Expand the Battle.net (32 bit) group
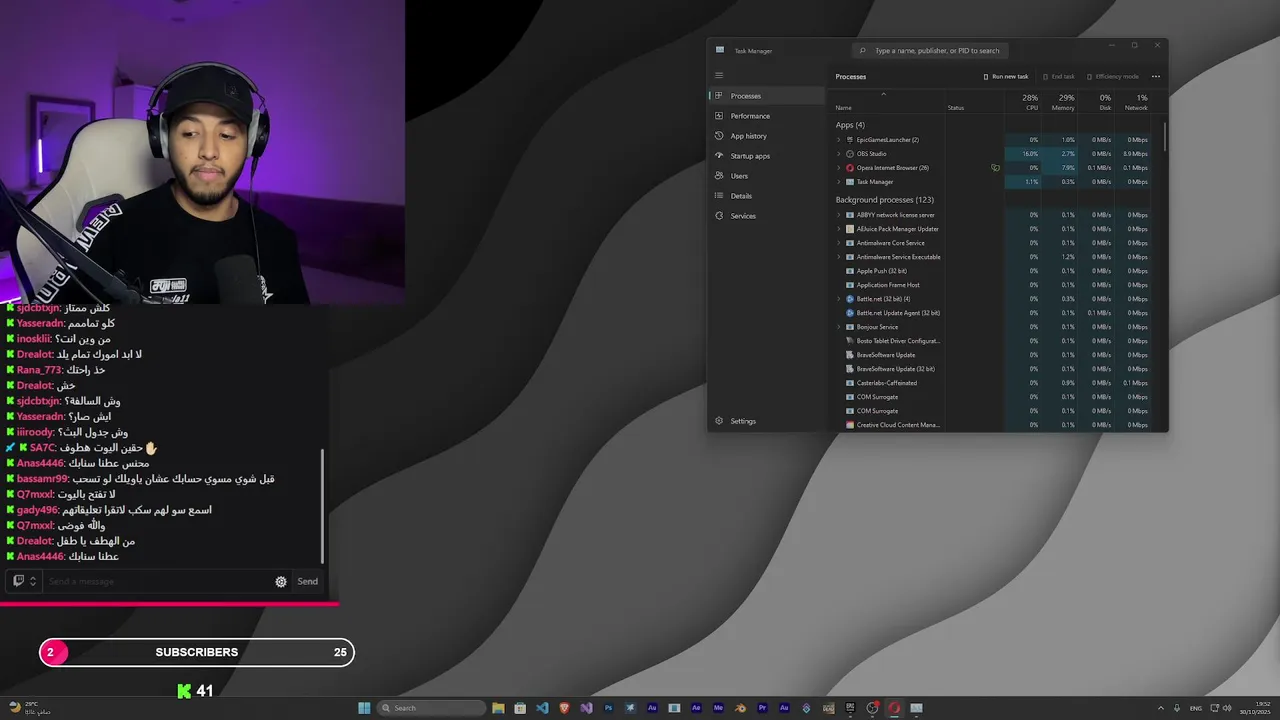 coord(839,299)
